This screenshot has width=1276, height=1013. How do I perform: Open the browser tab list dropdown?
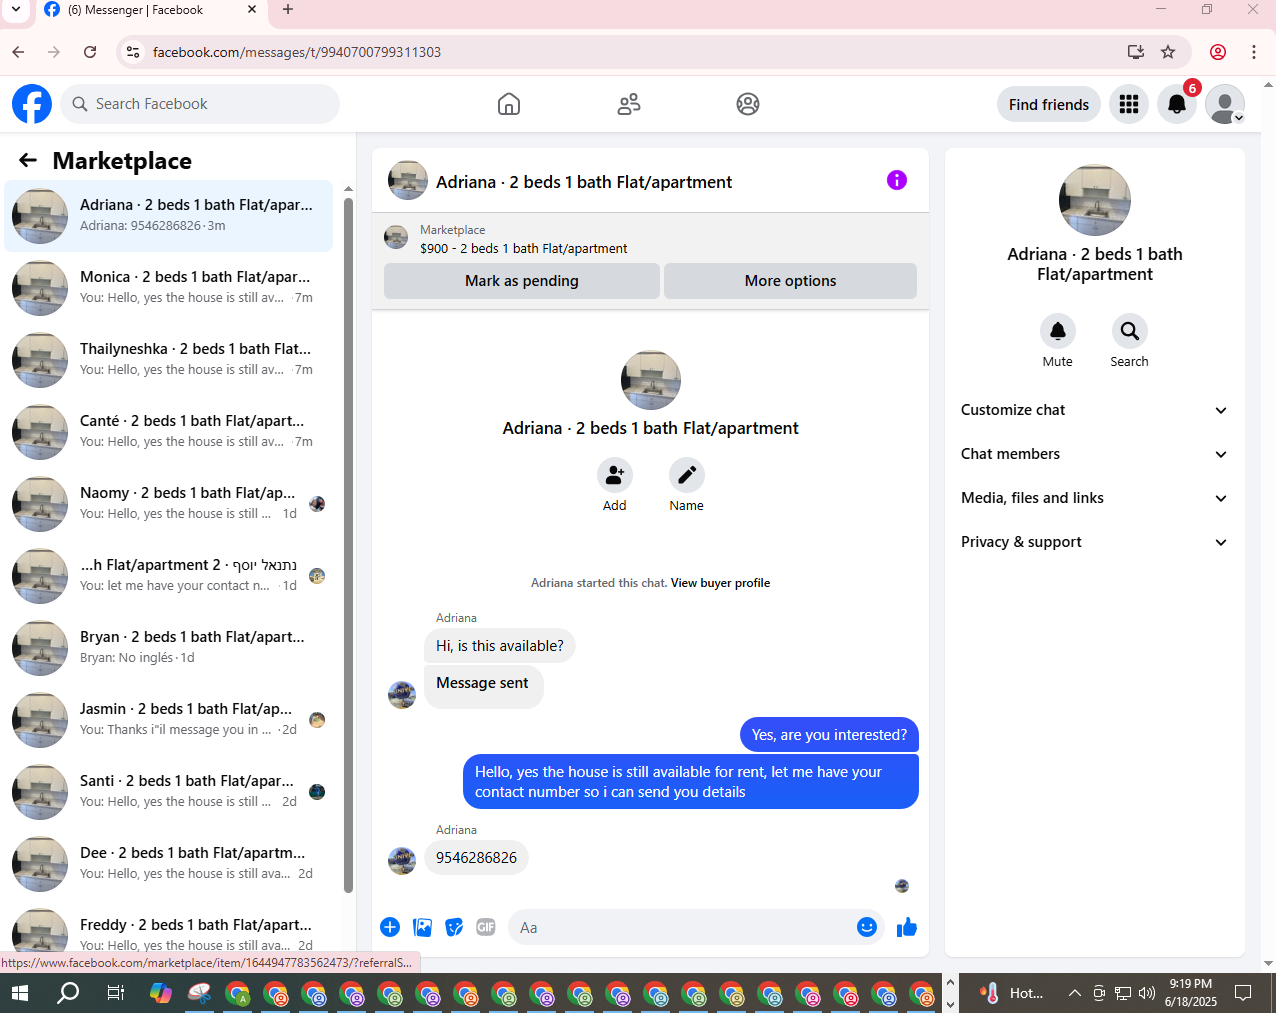pyautogui.click(x=16, y=10)
